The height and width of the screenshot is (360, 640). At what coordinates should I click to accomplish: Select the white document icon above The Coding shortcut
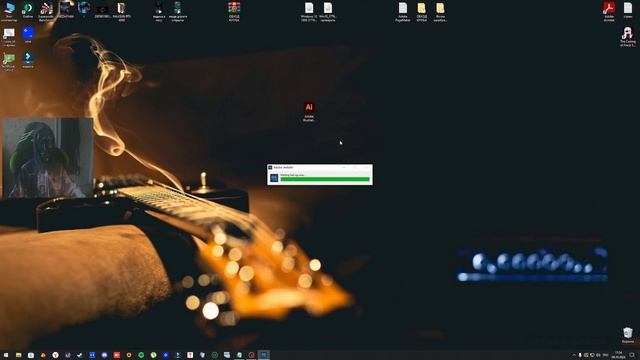pyautogui.click(x=628, y=11)
